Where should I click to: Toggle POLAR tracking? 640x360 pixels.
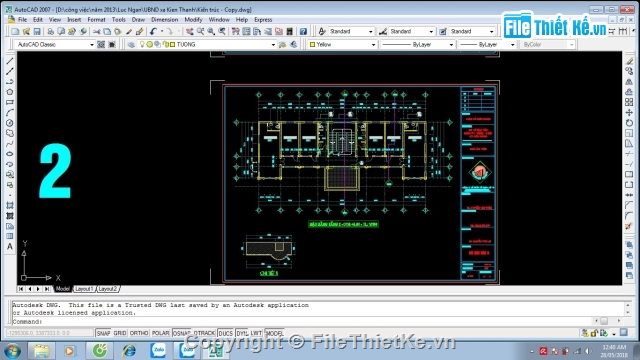[x=160, y=333]
